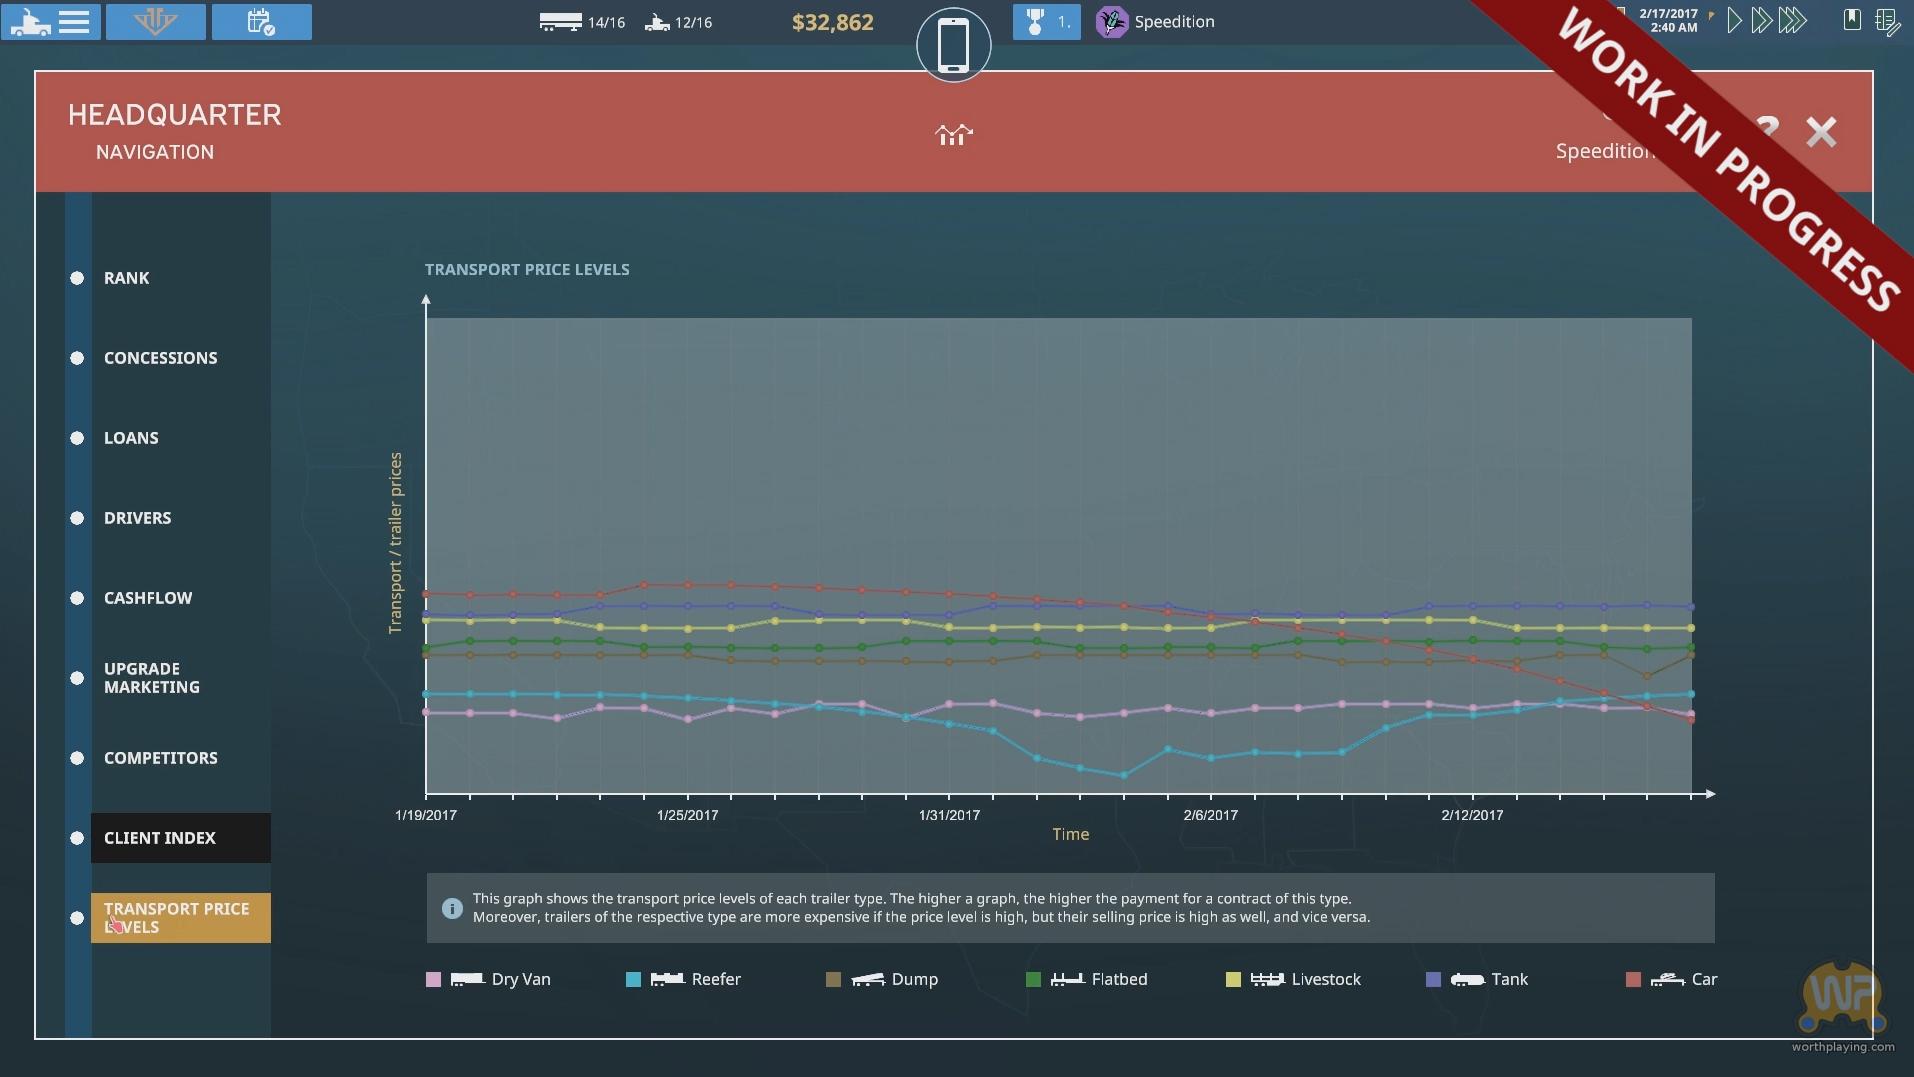Viewport: 1914px width, 1077px height.
Task: Select Cashflow in the navigation
Action: click(x=148, y=598)
